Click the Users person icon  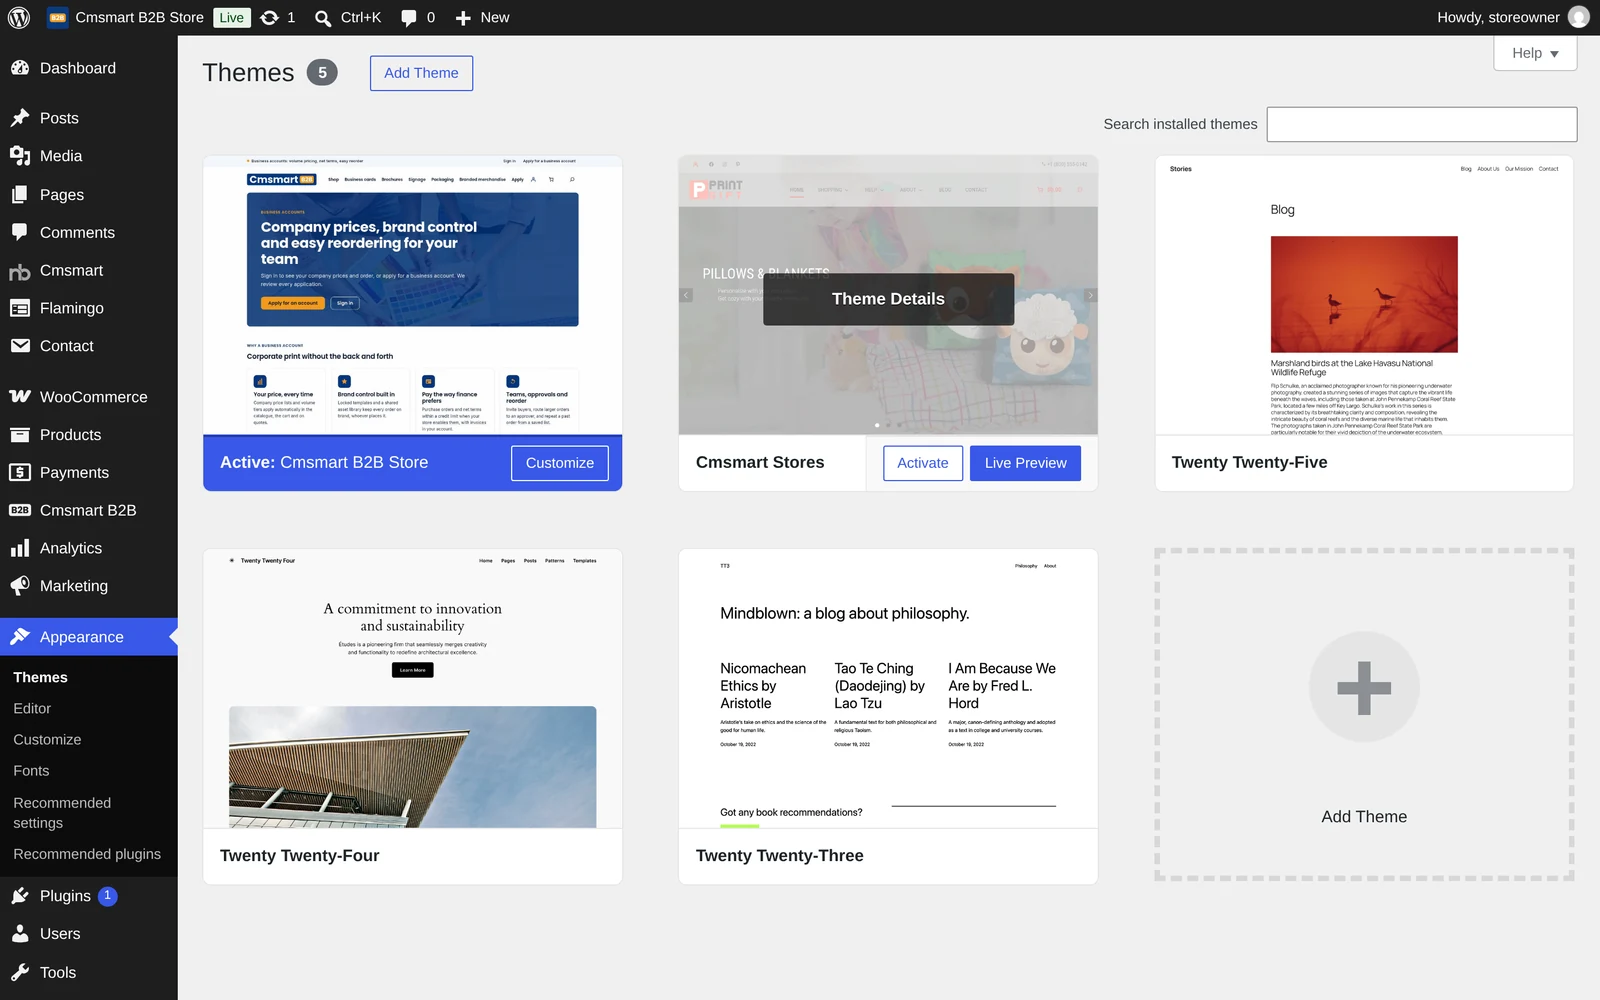[x=20, y=934]
